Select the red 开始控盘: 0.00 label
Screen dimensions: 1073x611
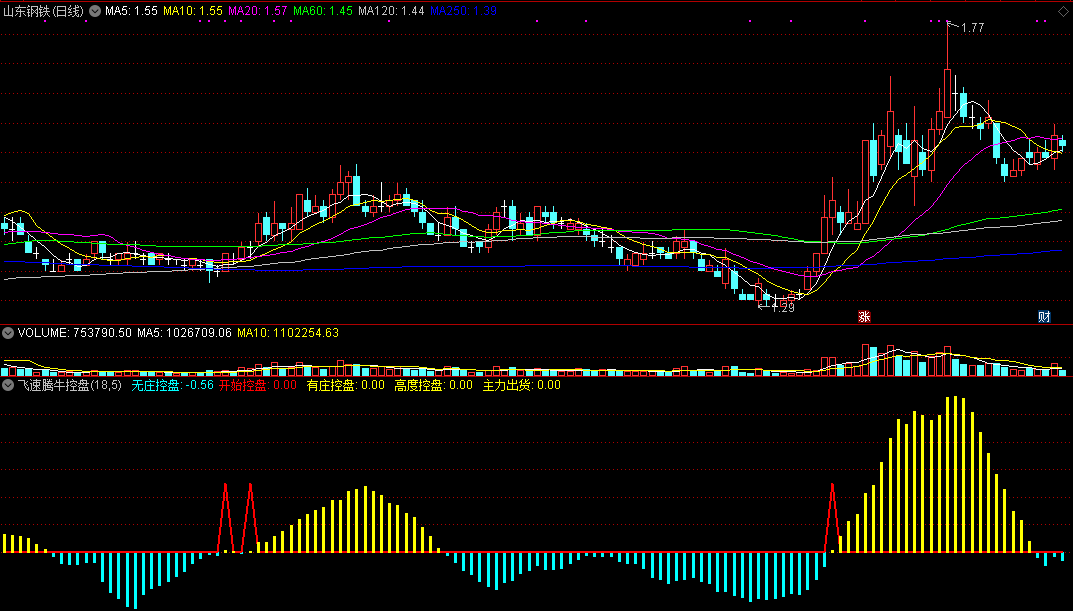258,385
